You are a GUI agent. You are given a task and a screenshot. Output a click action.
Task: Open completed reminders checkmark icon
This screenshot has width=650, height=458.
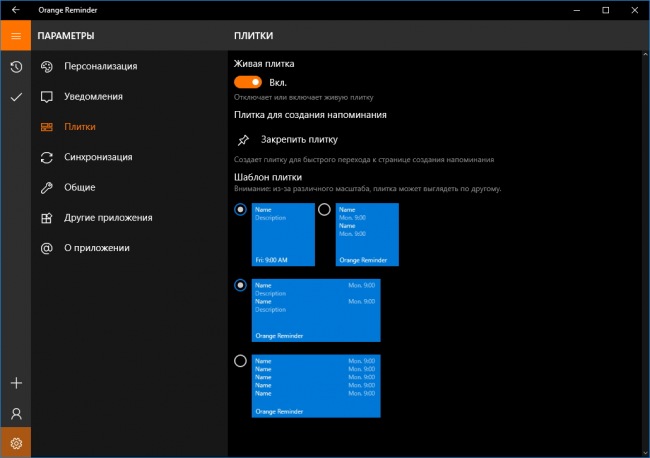point(16,97)
